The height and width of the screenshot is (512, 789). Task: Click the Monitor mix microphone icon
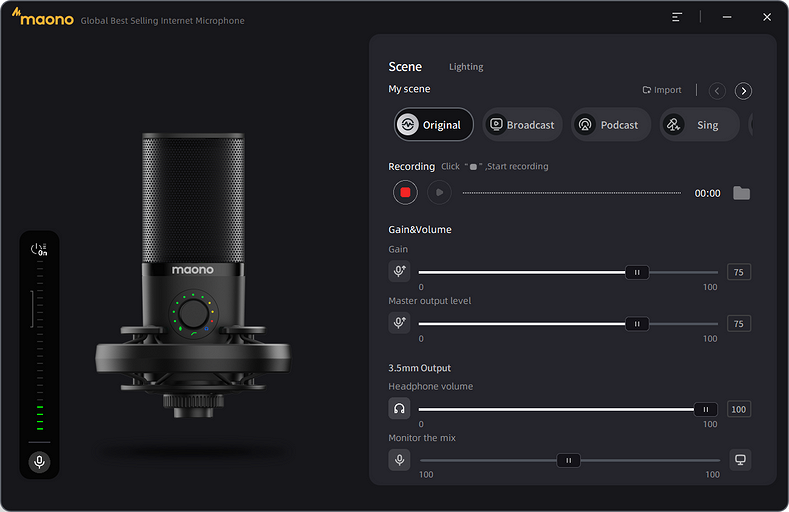(399, 460)
